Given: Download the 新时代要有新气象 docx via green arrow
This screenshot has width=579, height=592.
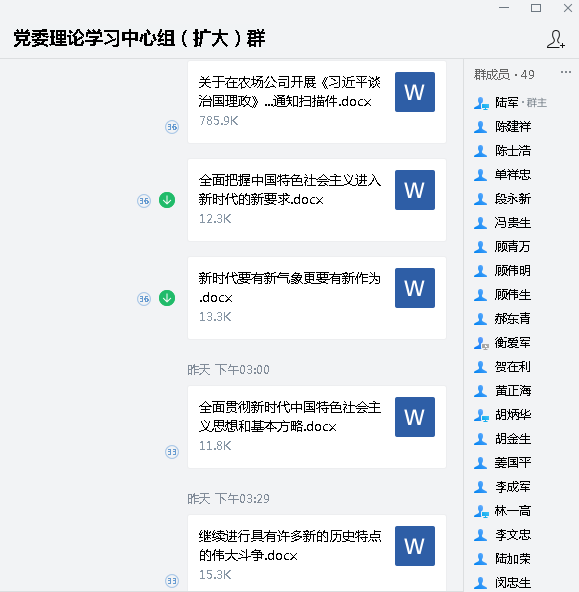Looking at the screenshot, I should coord(167,298).
